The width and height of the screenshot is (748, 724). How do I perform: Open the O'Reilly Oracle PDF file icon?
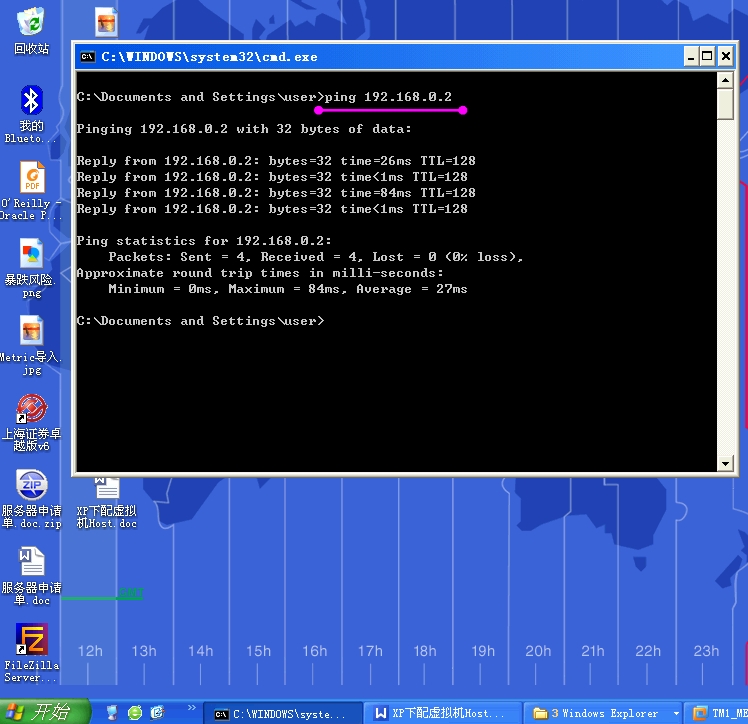(31, 191)
